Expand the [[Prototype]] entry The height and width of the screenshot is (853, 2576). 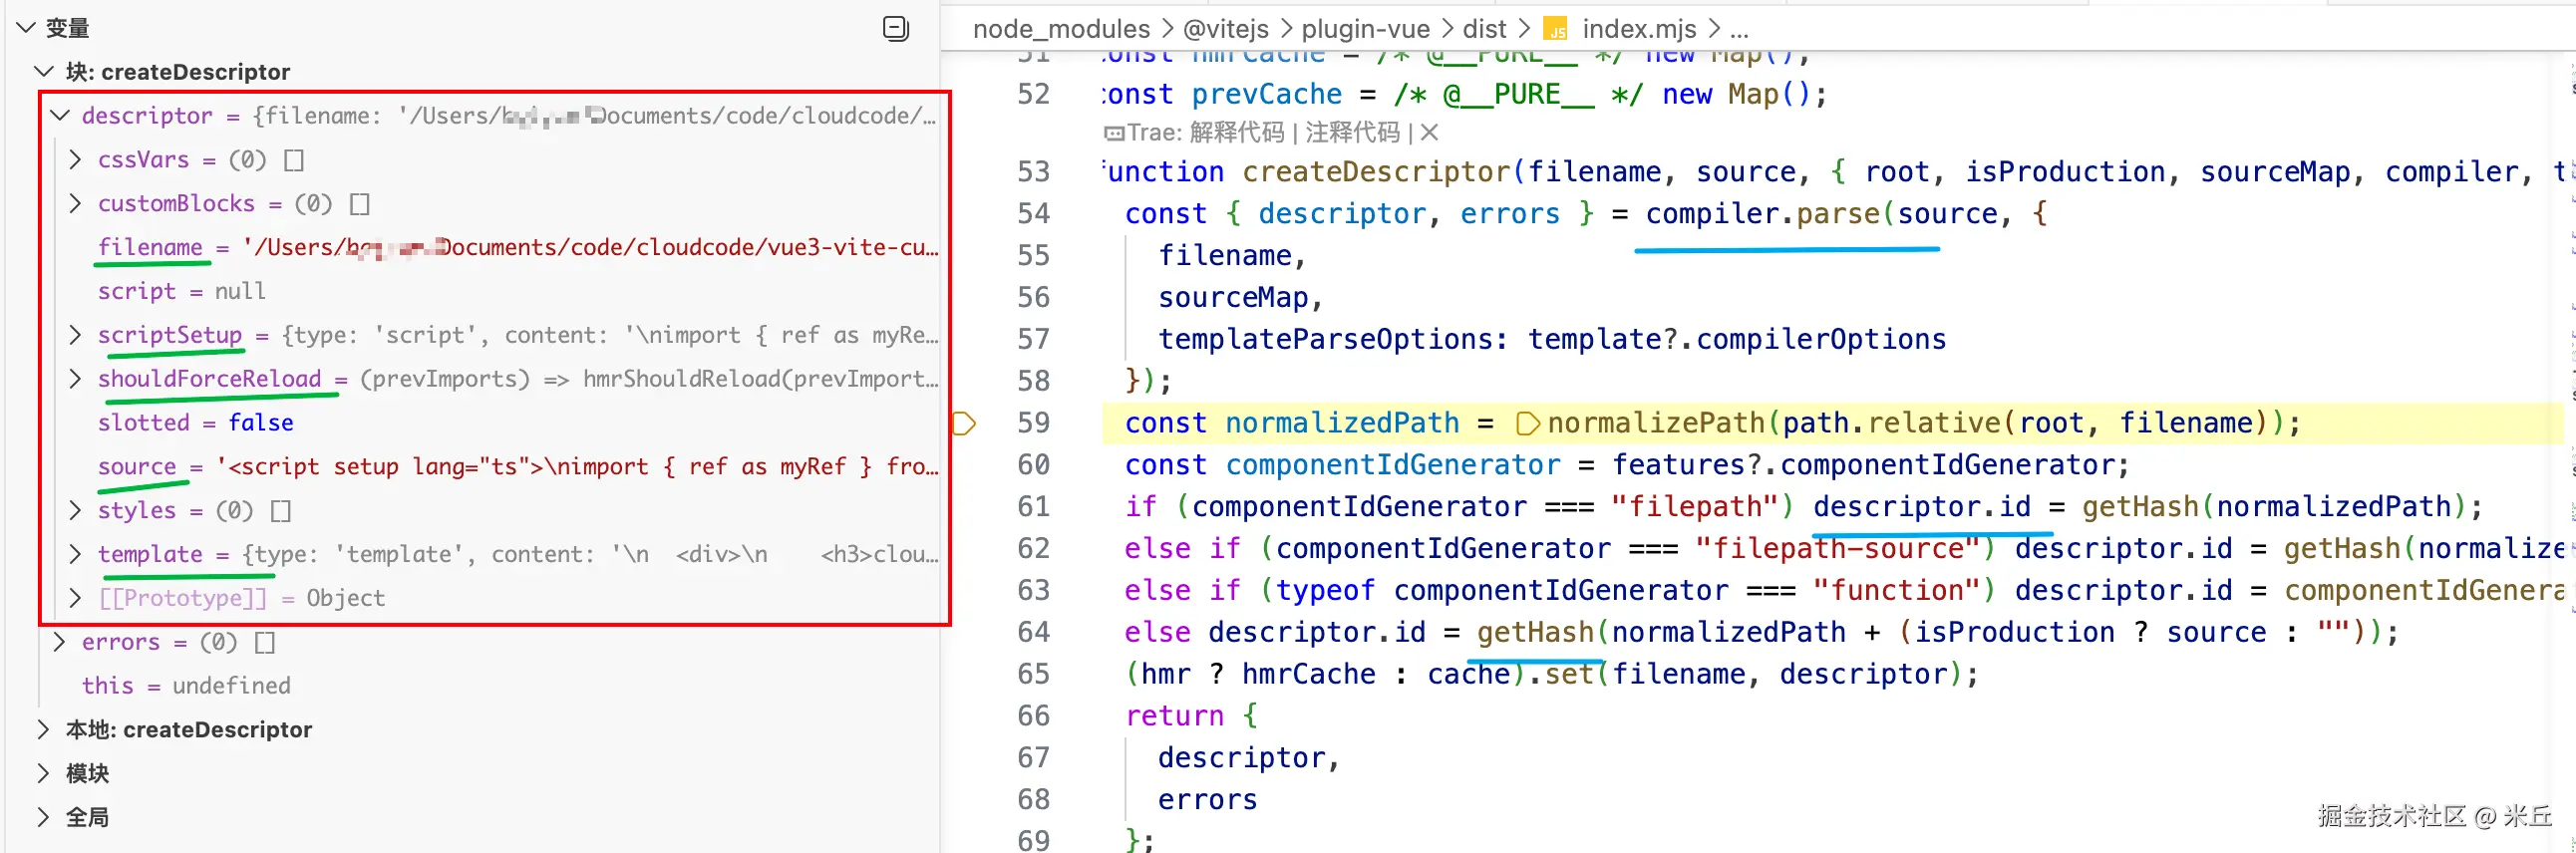(x=75, y=598)
